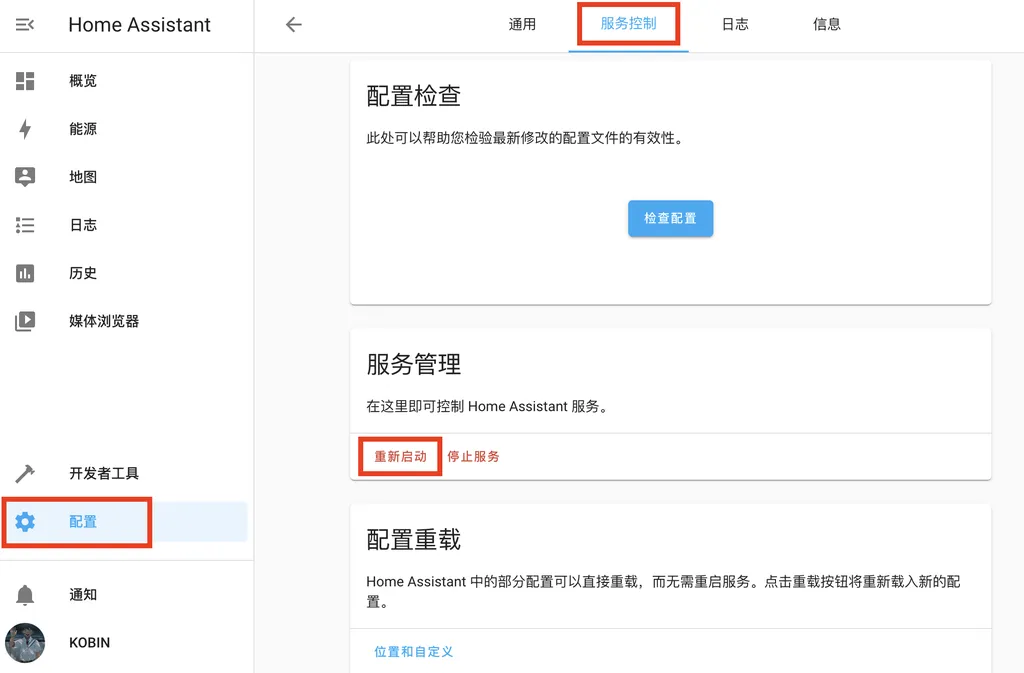This screenshot has height=673, width=1024.
Task: Reload 位置和自定义 configuration
Action: (414, 651)
